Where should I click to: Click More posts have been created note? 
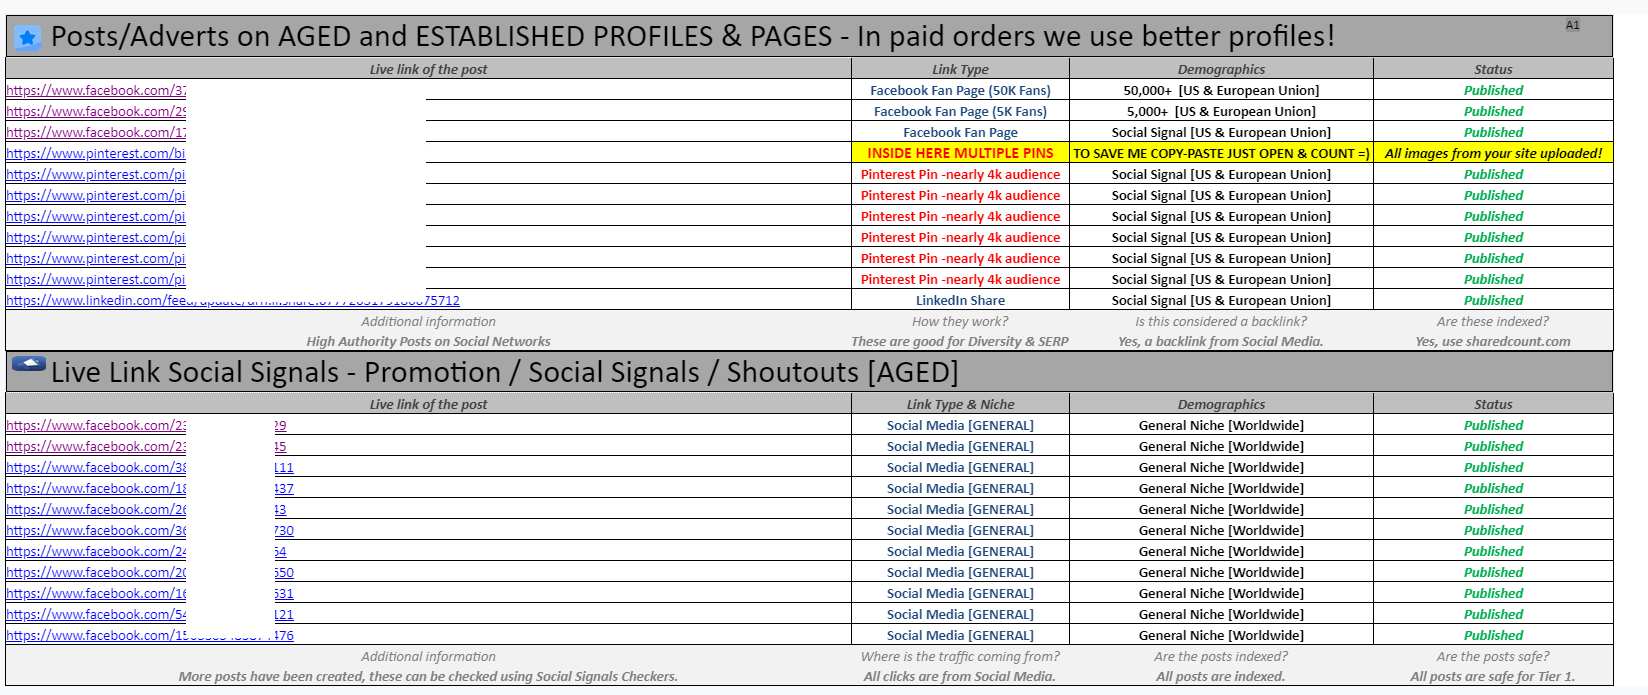(428, 676)
